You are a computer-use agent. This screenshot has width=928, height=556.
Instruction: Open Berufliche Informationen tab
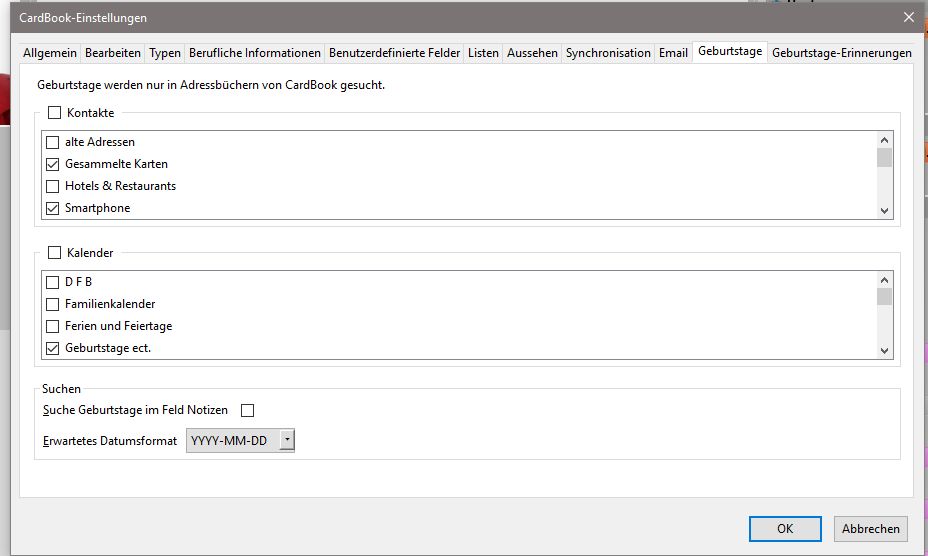pos(254,53)
